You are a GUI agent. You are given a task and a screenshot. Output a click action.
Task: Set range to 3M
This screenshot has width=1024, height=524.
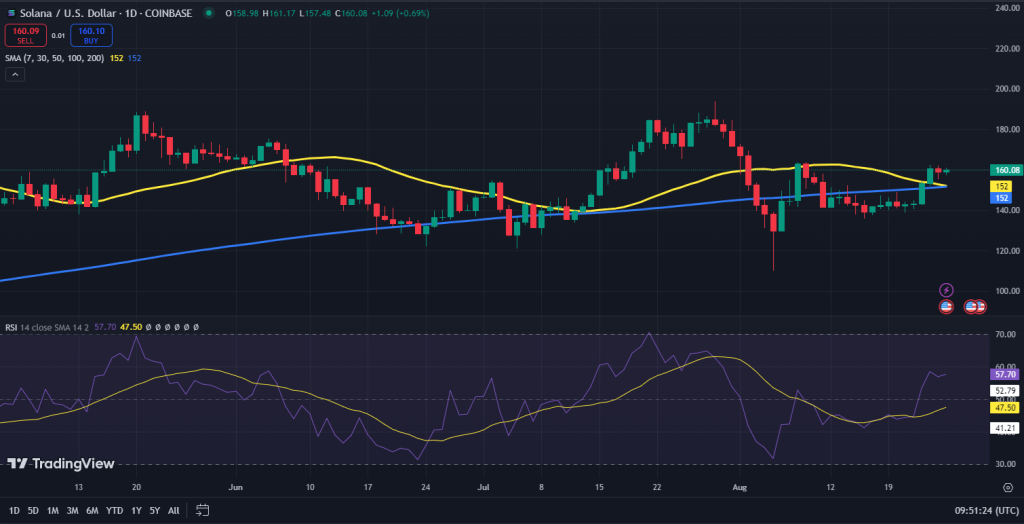[72, 510]
